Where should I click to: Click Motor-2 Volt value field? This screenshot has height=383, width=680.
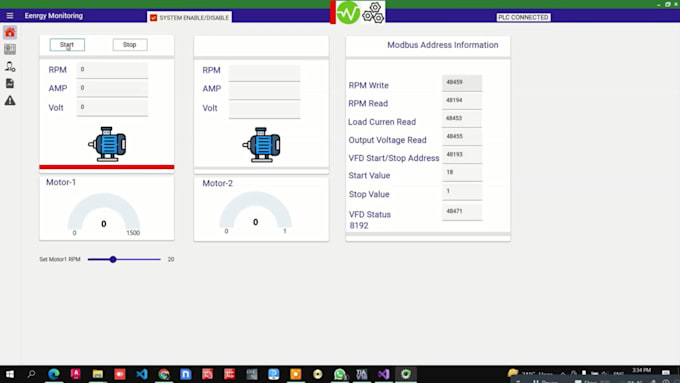264,110
